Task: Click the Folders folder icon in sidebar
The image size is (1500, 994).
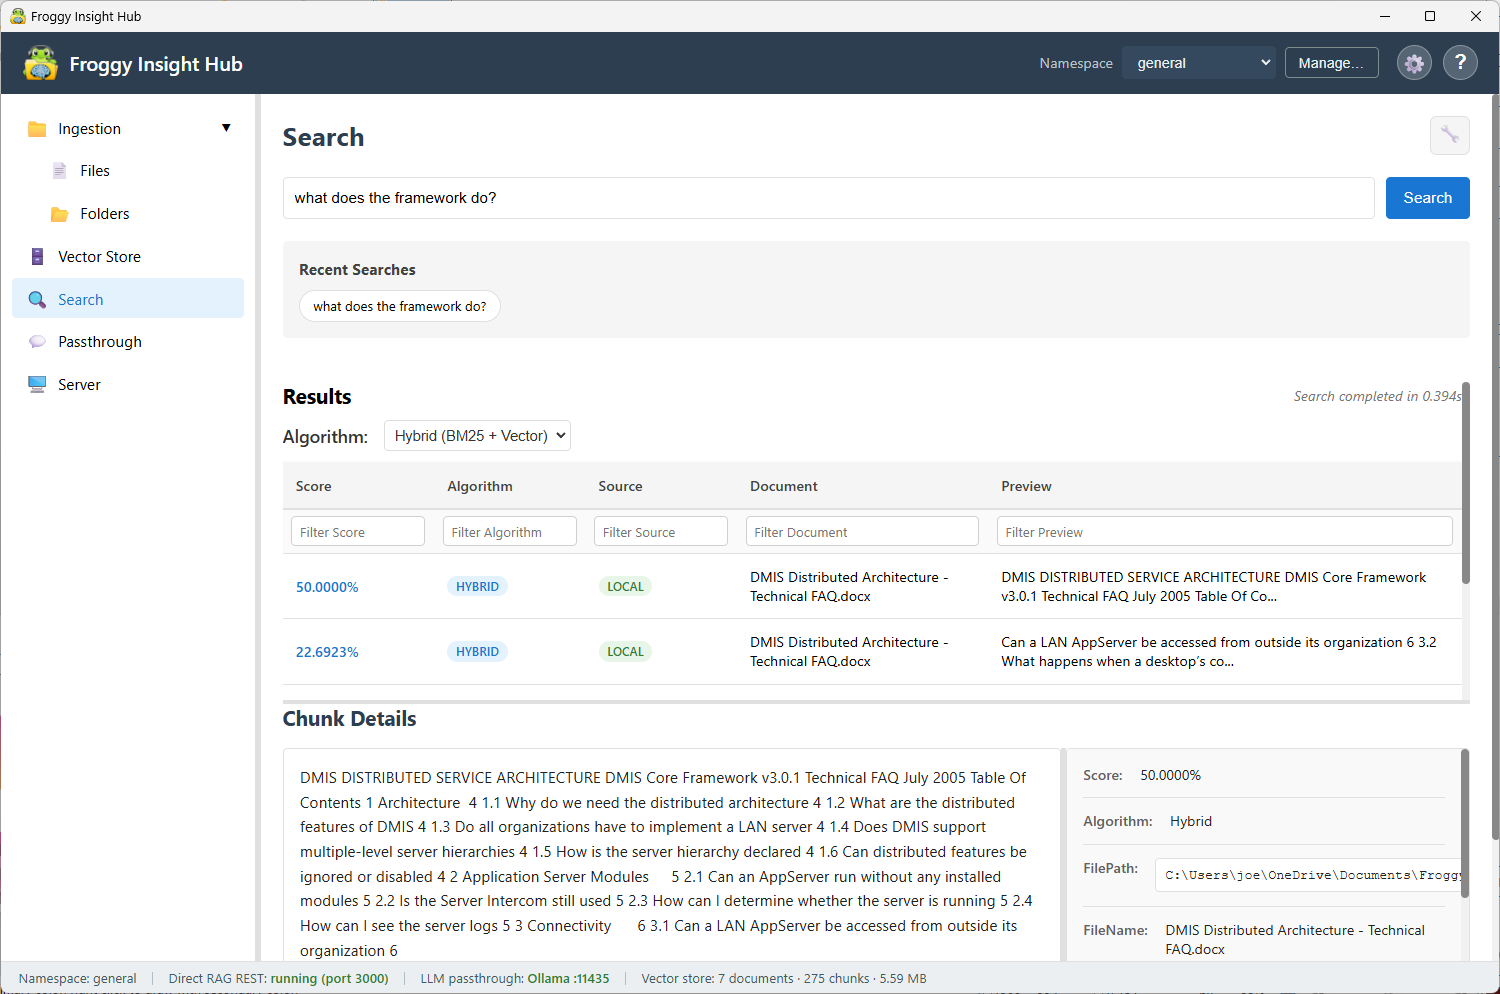Action: (x=60, y=214)
